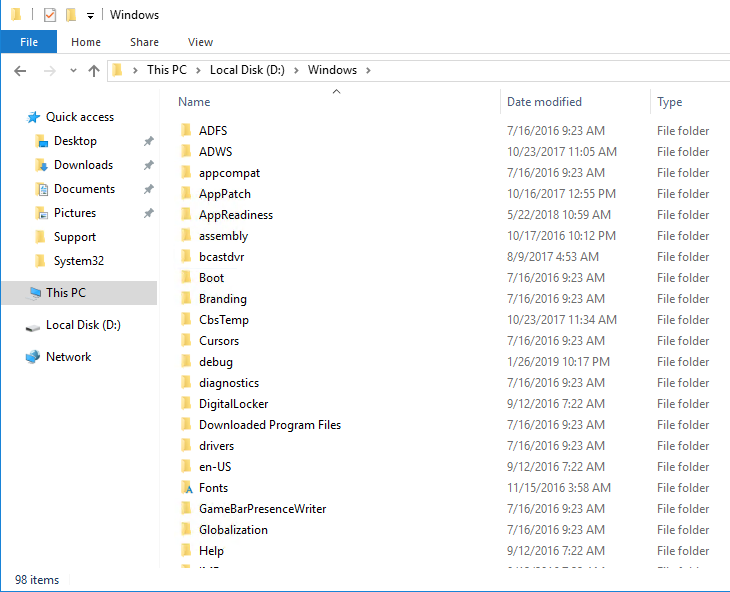This screenshot has height=592, width=730.
Task: Sort by the Type column header
Action: point(669,102)
